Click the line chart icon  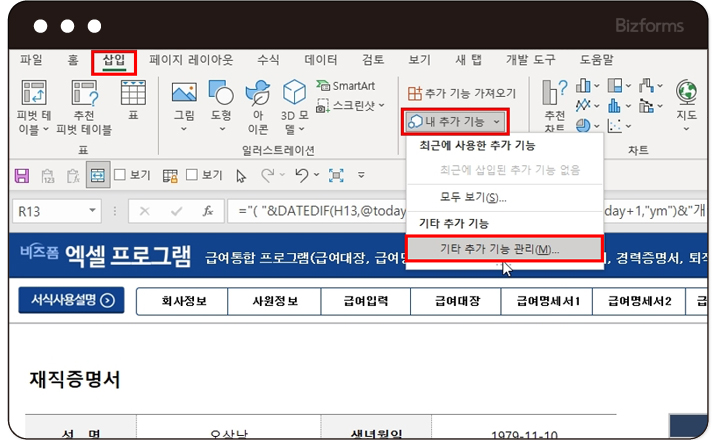583,106
